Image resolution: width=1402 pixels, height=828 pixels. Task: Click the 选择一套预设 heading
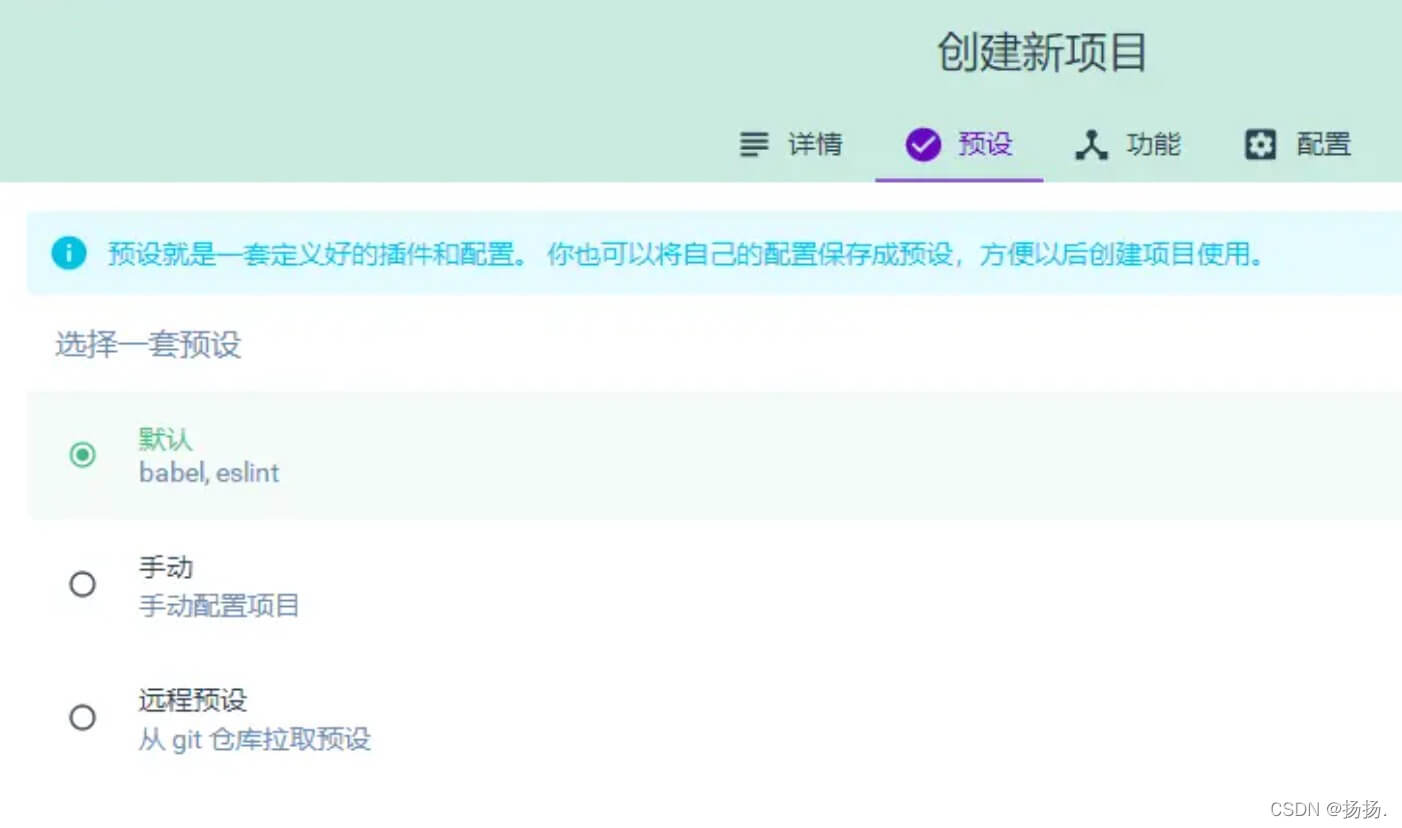tap(148, 345)
